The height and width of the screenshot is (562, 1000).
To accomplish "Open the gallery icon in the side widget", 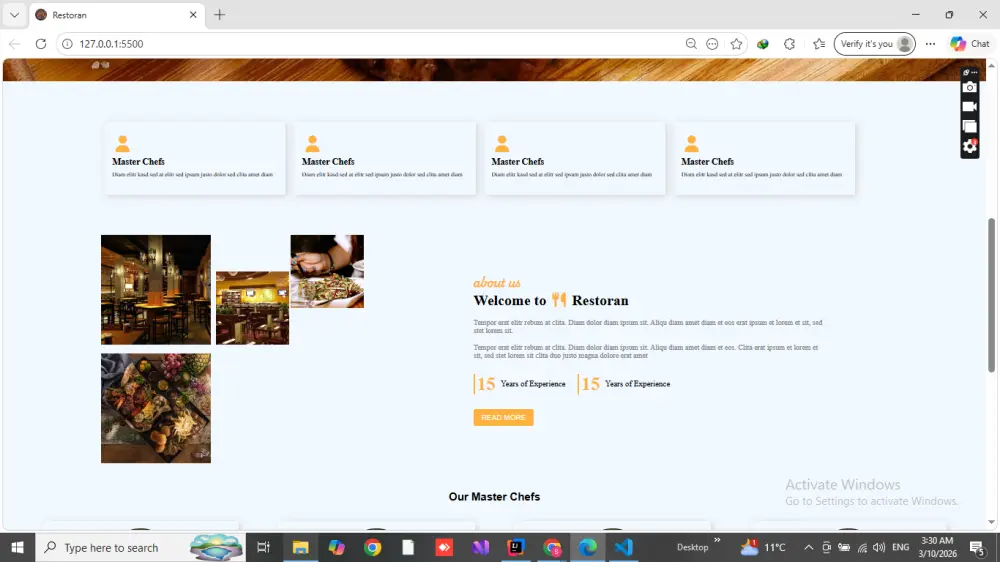I will [969, 126].
